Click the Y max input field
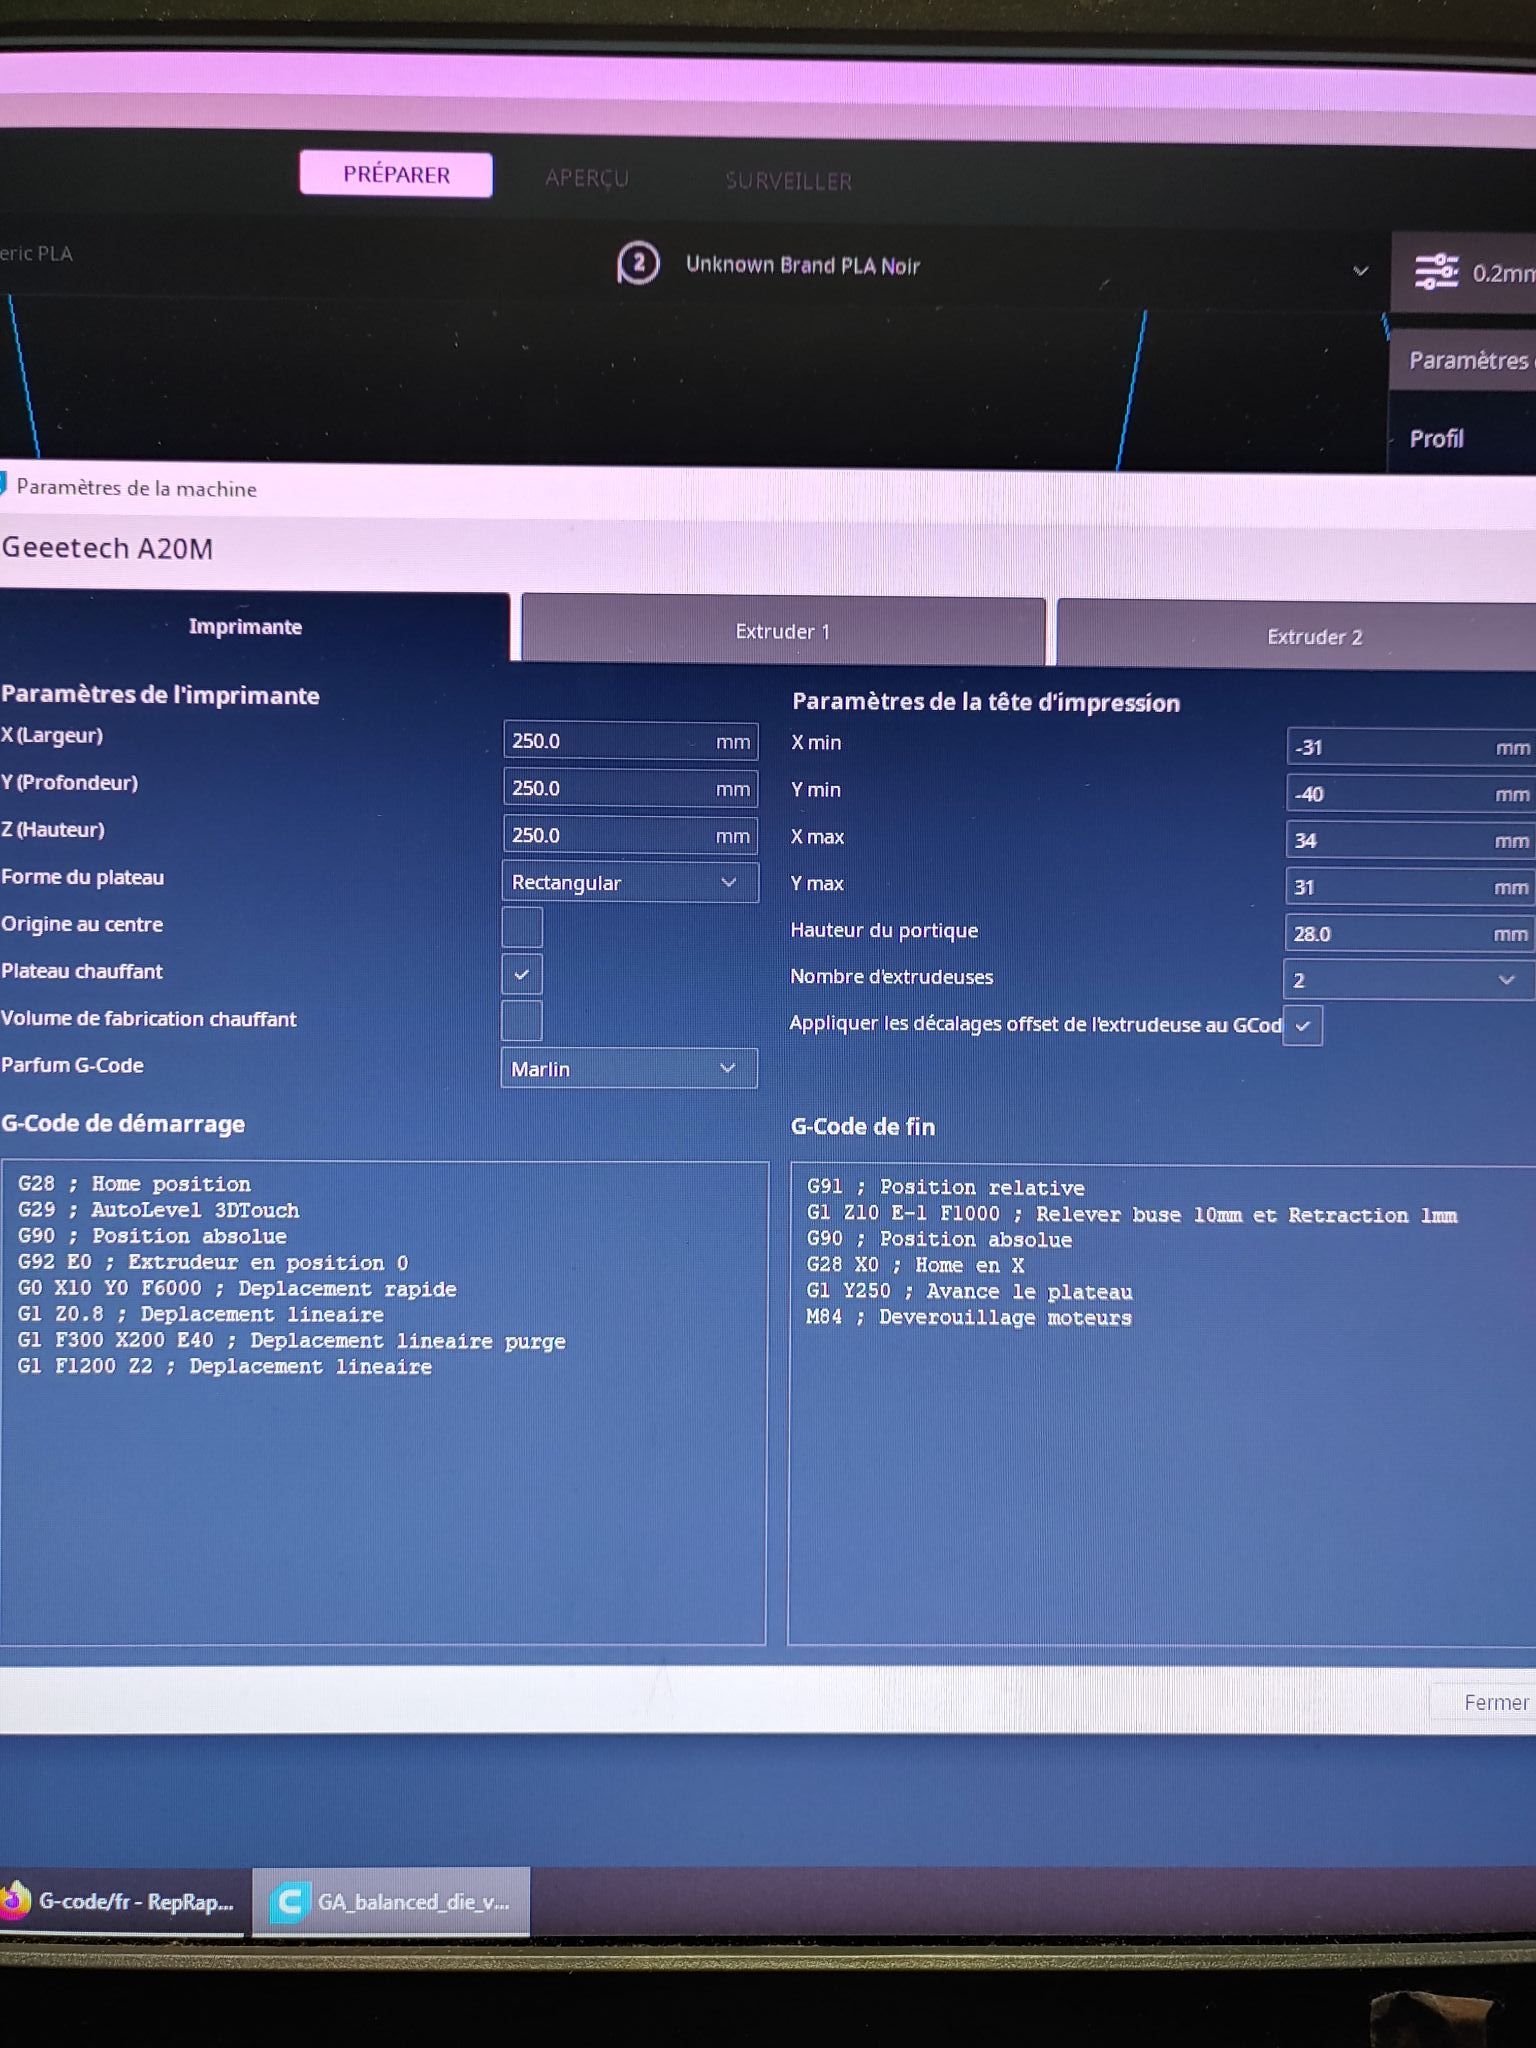This screenshot has width=1536, height=2048. tap(1410, 887)
